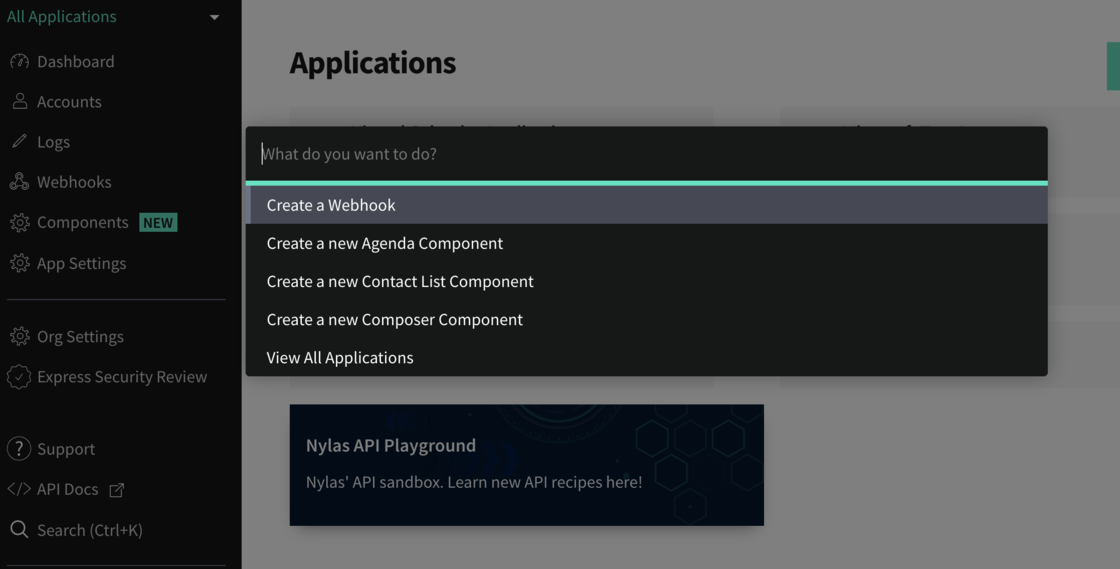Open the All Applications selector label
This screenshot has height=569, width=1120.
61,16
